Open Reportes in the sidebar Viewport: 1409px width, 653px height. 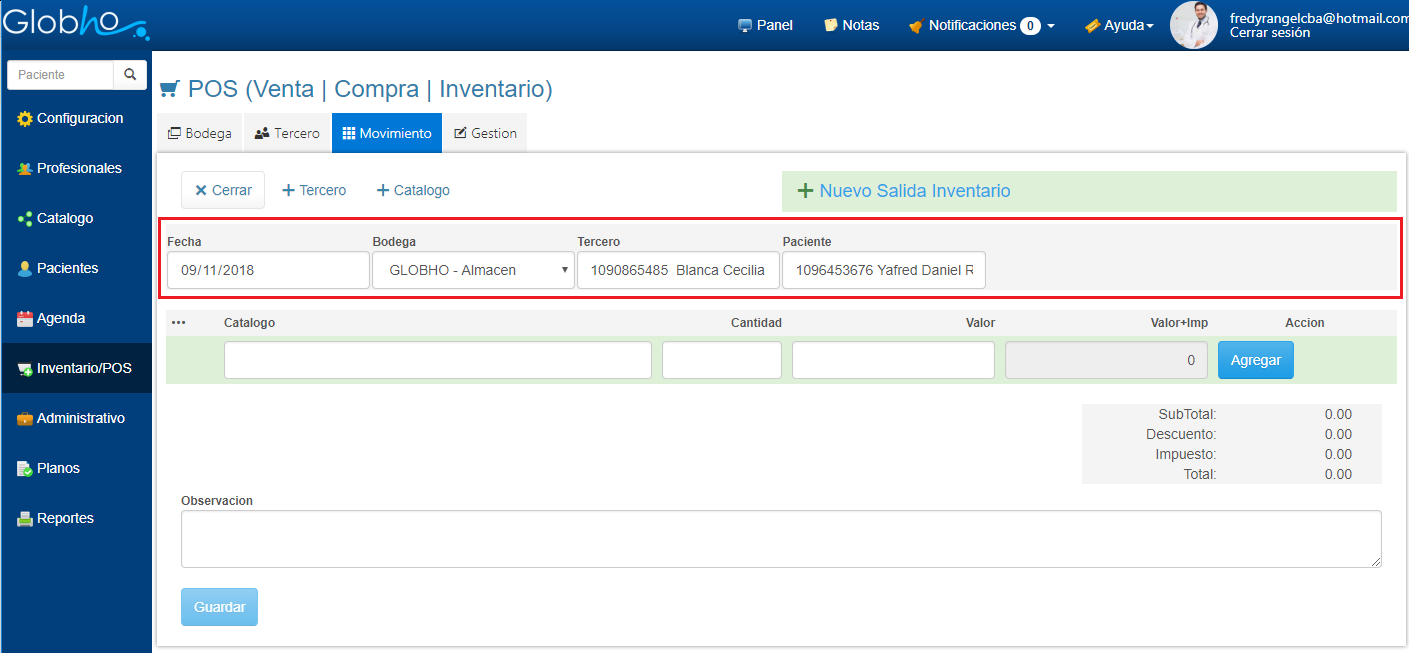(x=64, y=519)
